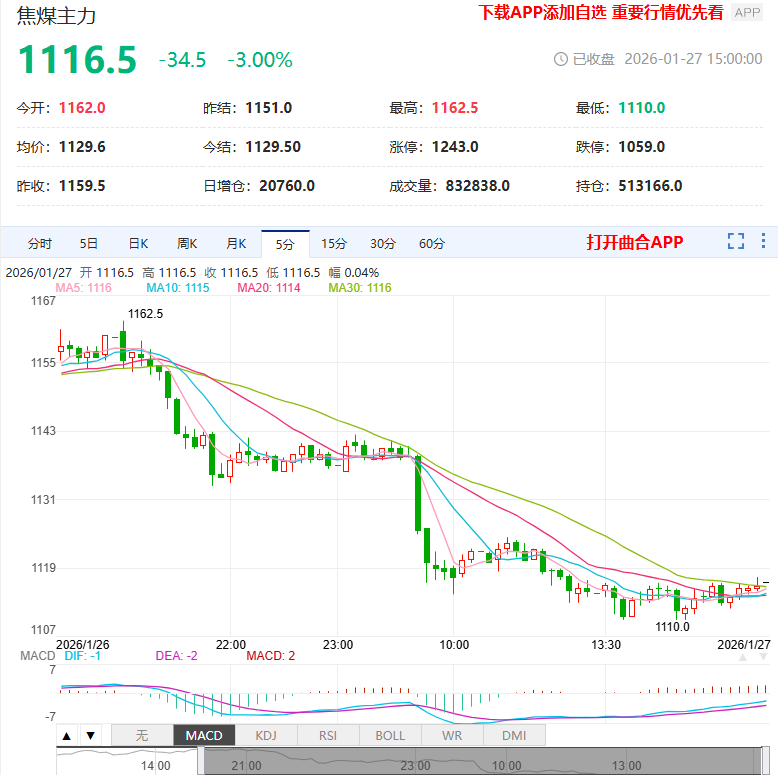This screenshot has height=775, width=778.
Task: Click the DIF: -1 label
Action: (x=82, y=656)
